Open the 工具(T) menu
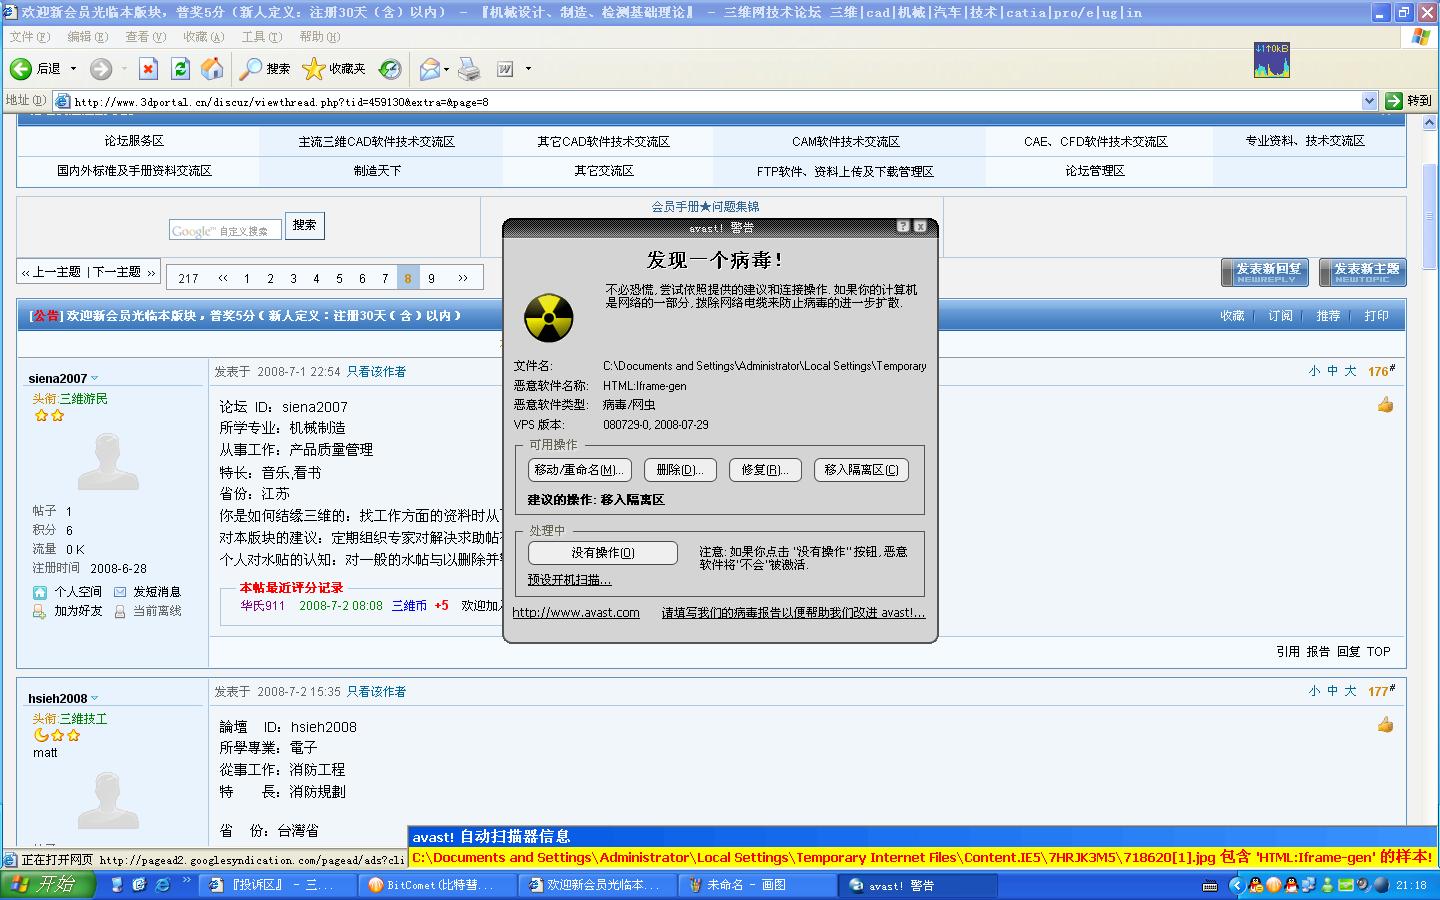1440x900 pixels. pos(261,37)
